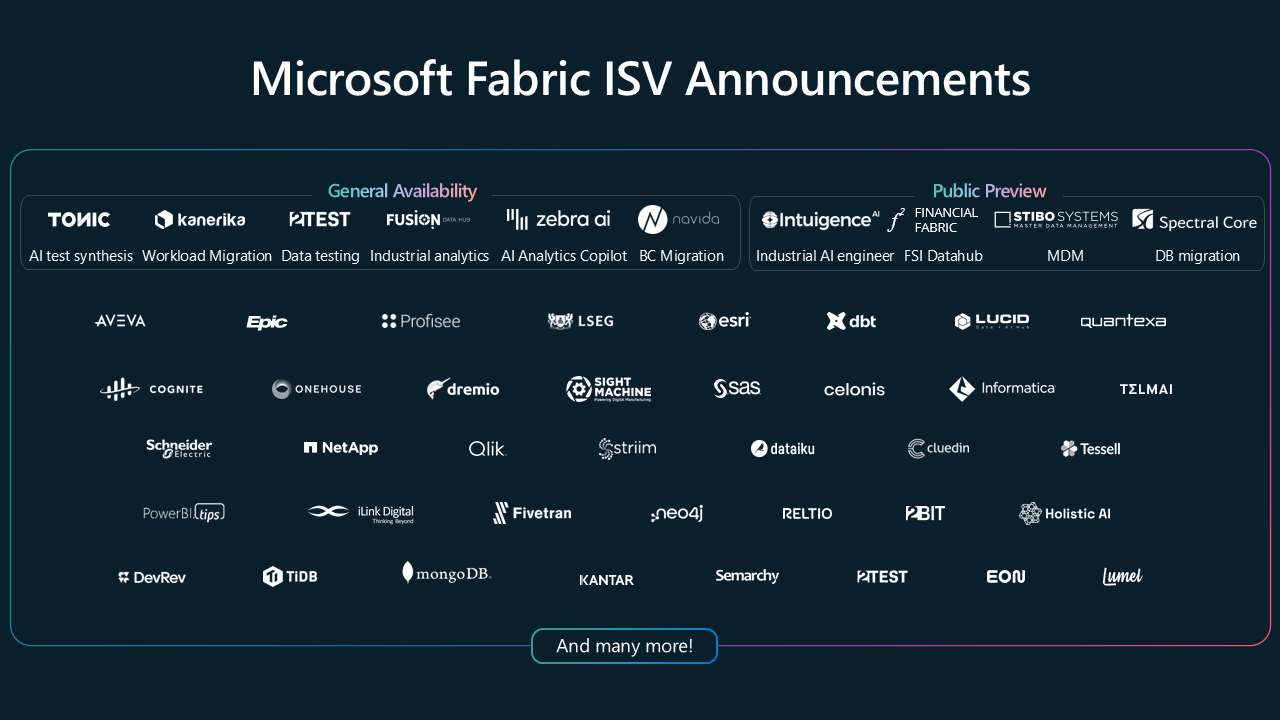1280x720 pixels.
Task: Click the Stibo Systems MDM logo
Action: click(x=1056, y=217)
